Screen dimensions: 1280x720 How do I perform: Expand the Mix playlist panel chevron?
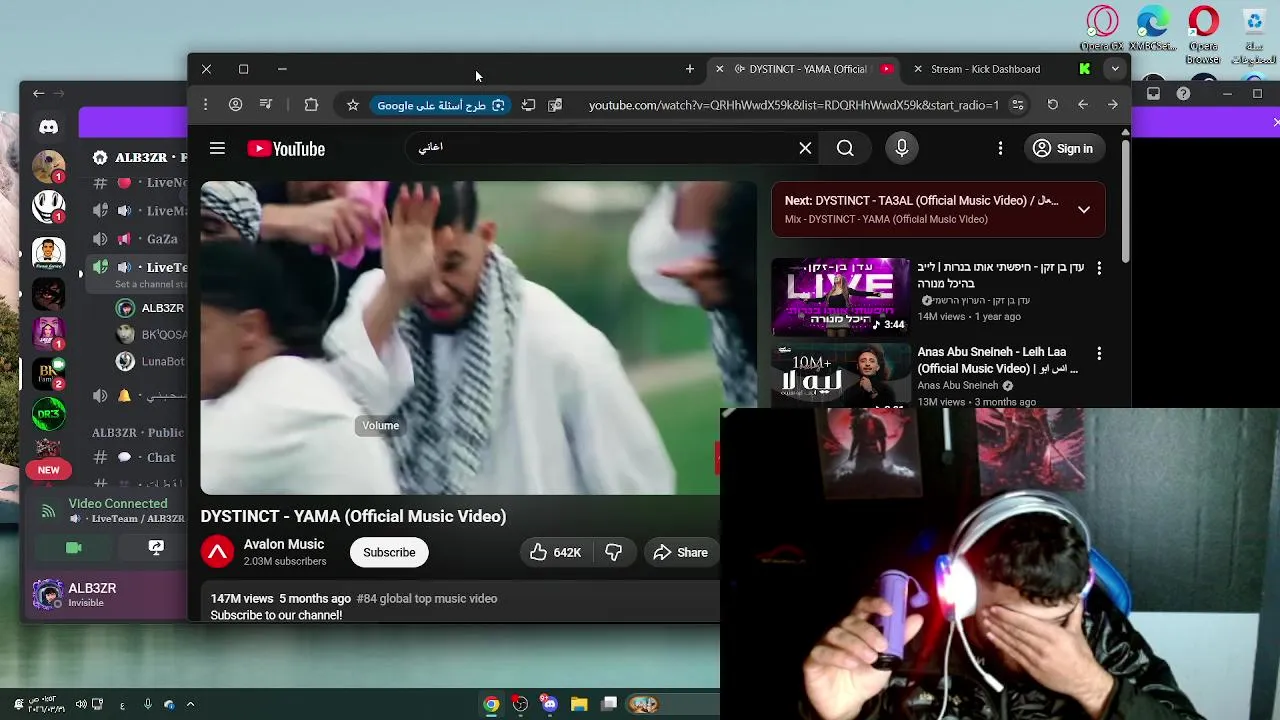click(1084, 209)
